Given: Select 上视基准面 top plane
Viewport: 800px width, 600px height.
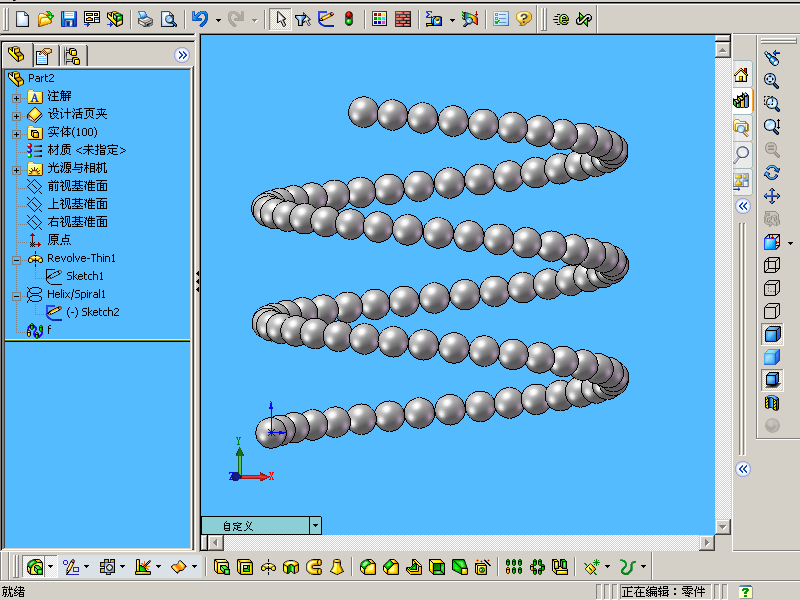Looking at the screenshot, I should (77, 204).
